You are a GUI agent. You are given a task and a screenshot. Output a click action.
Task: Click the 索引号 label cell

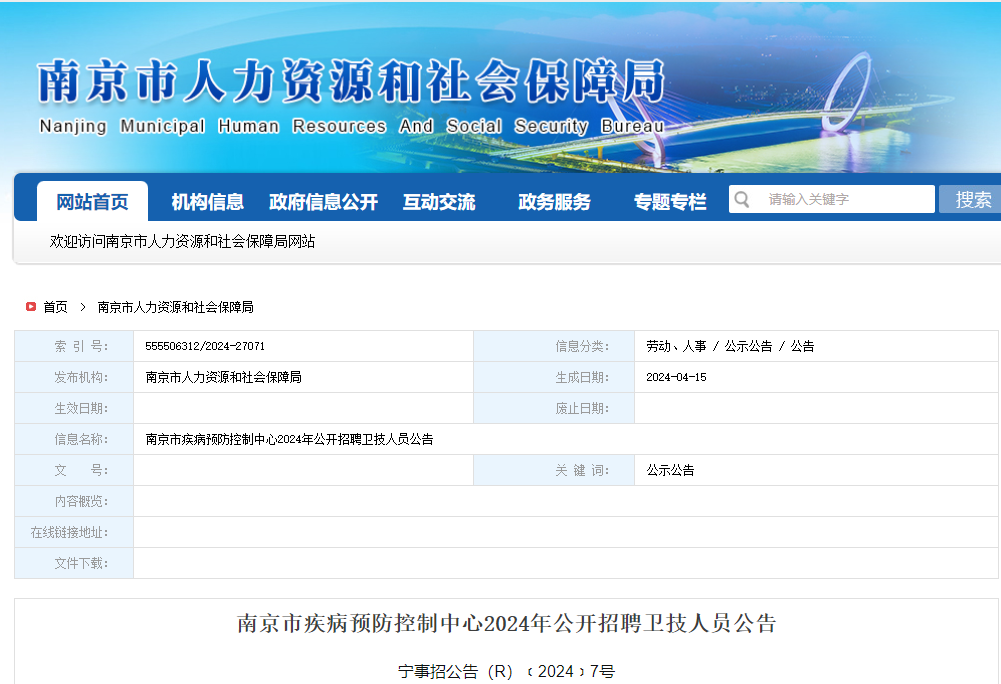(74, 346)
